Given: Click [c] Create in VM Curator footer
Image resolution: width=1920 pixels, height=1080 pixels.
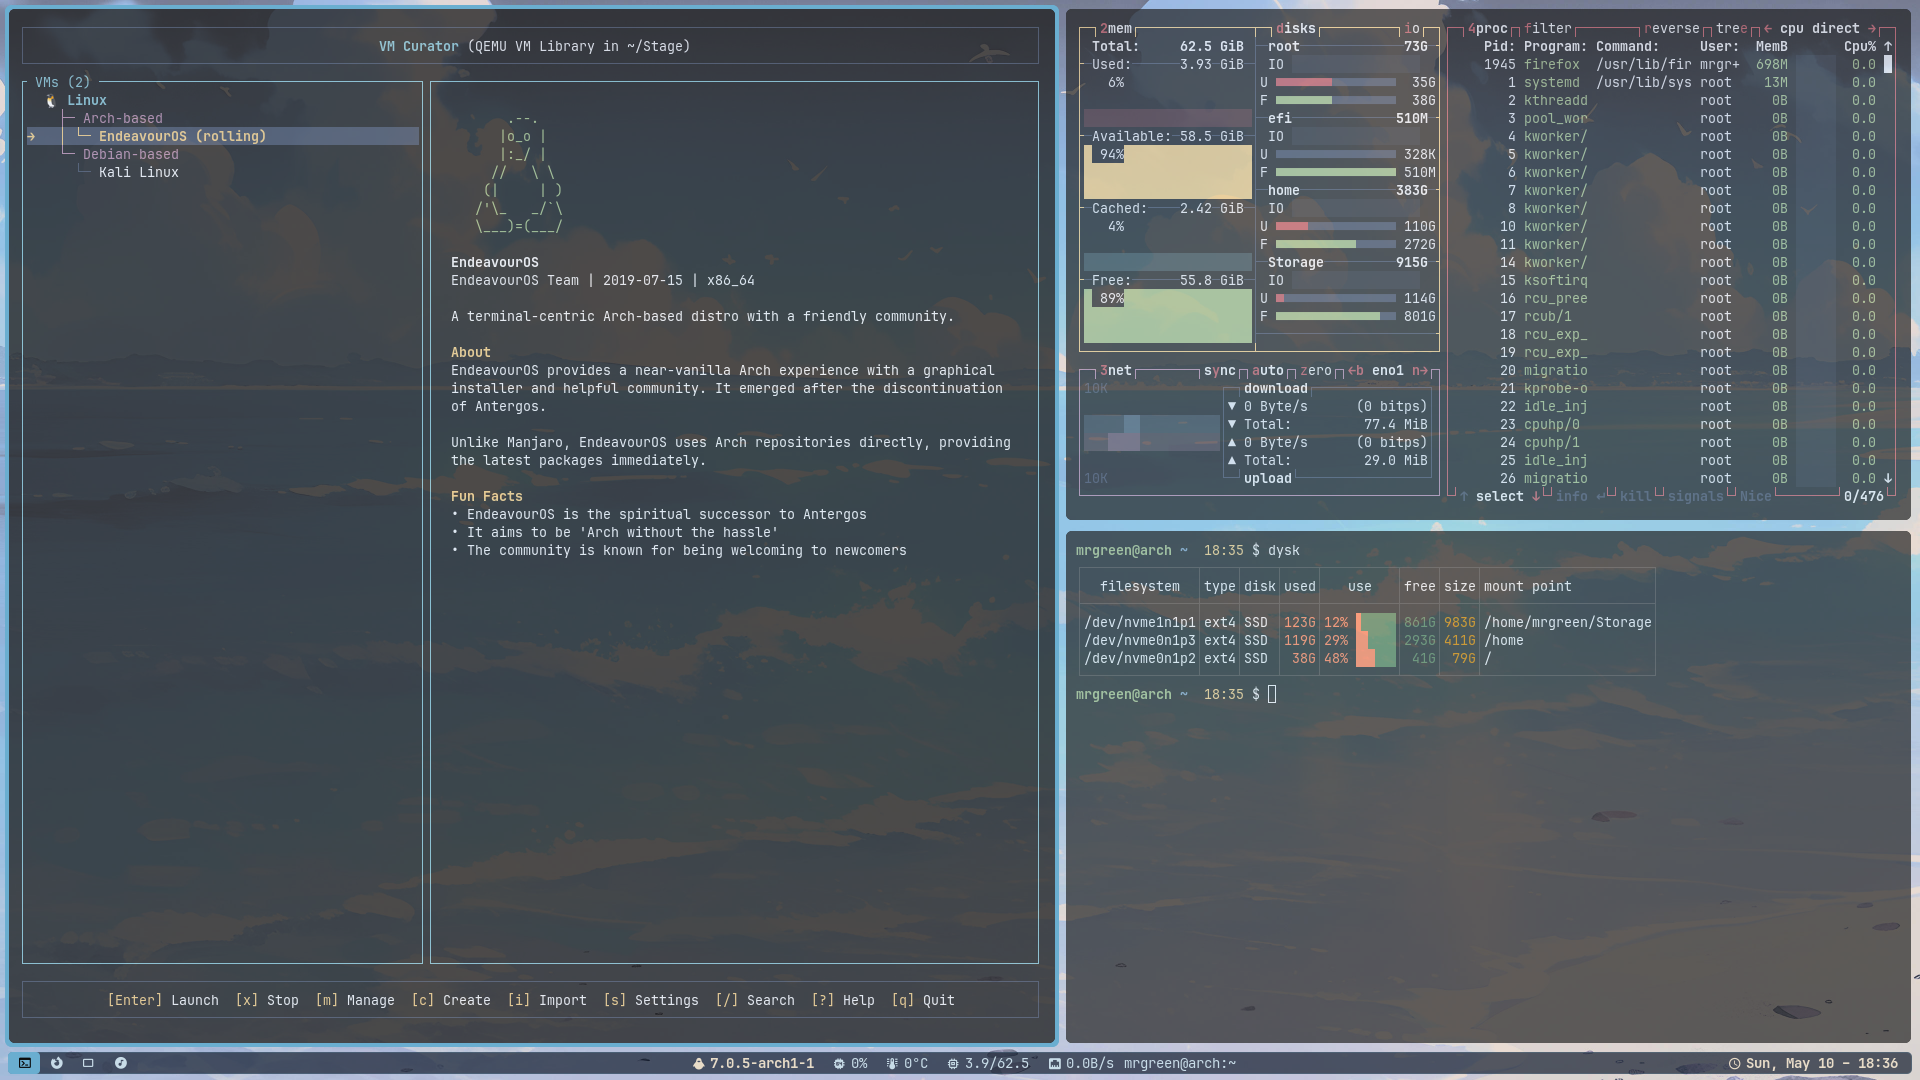Looking at the screenshot, I should coord(451,1000).
